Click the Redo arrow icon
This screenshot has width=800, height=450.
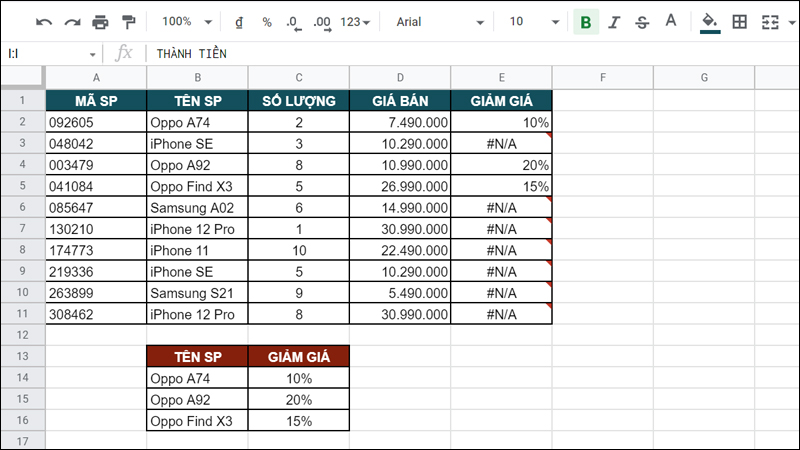tap(72, 22)
